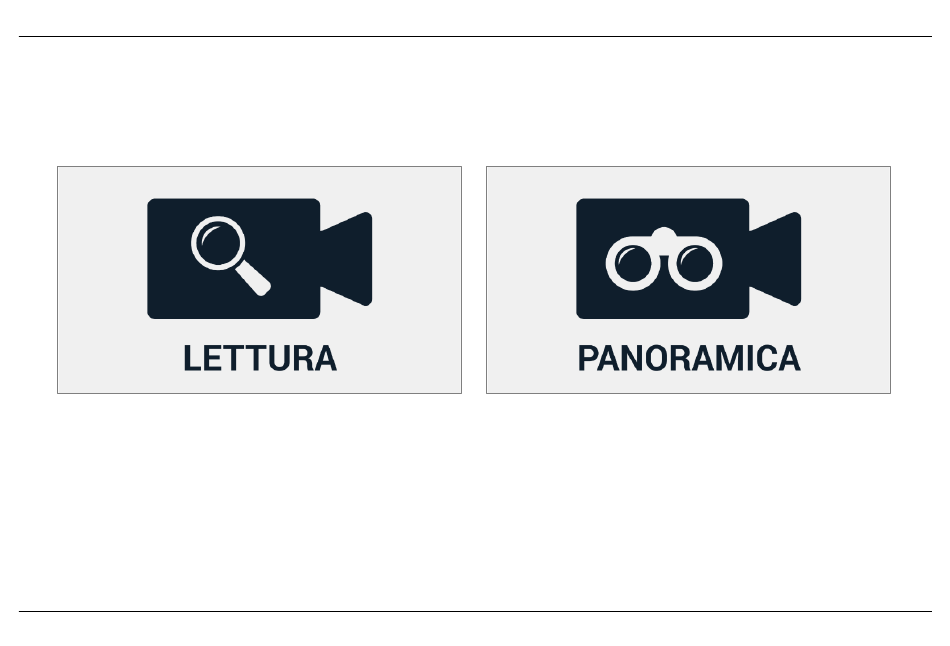Select the Lettura video camera icon
The width and height of the screenshot is (950, 646).
click(x=259, y=259)
